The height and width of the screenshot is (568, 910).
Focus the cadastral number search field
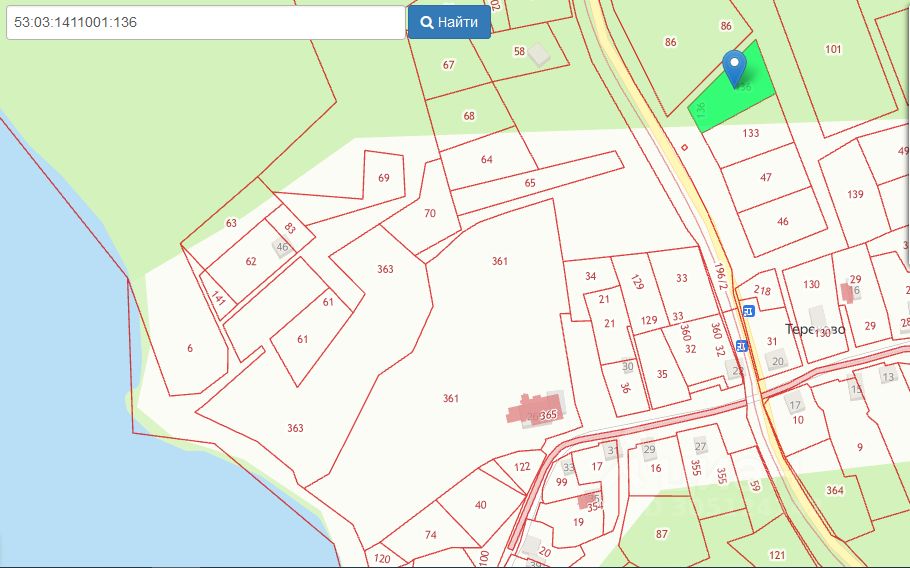pos(204,22)
